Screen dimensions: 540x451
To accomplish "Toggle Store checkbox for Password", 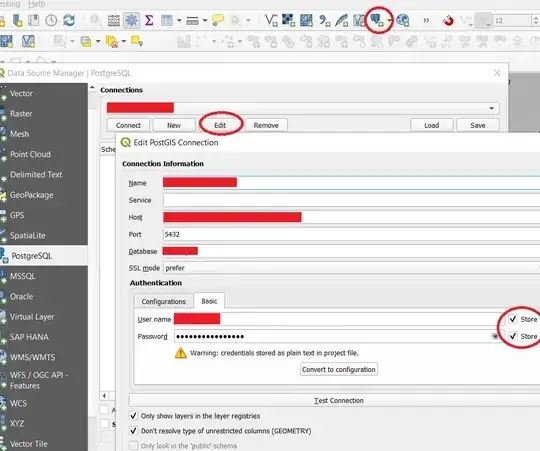I will pyautogui.click(x=513, y=336).
